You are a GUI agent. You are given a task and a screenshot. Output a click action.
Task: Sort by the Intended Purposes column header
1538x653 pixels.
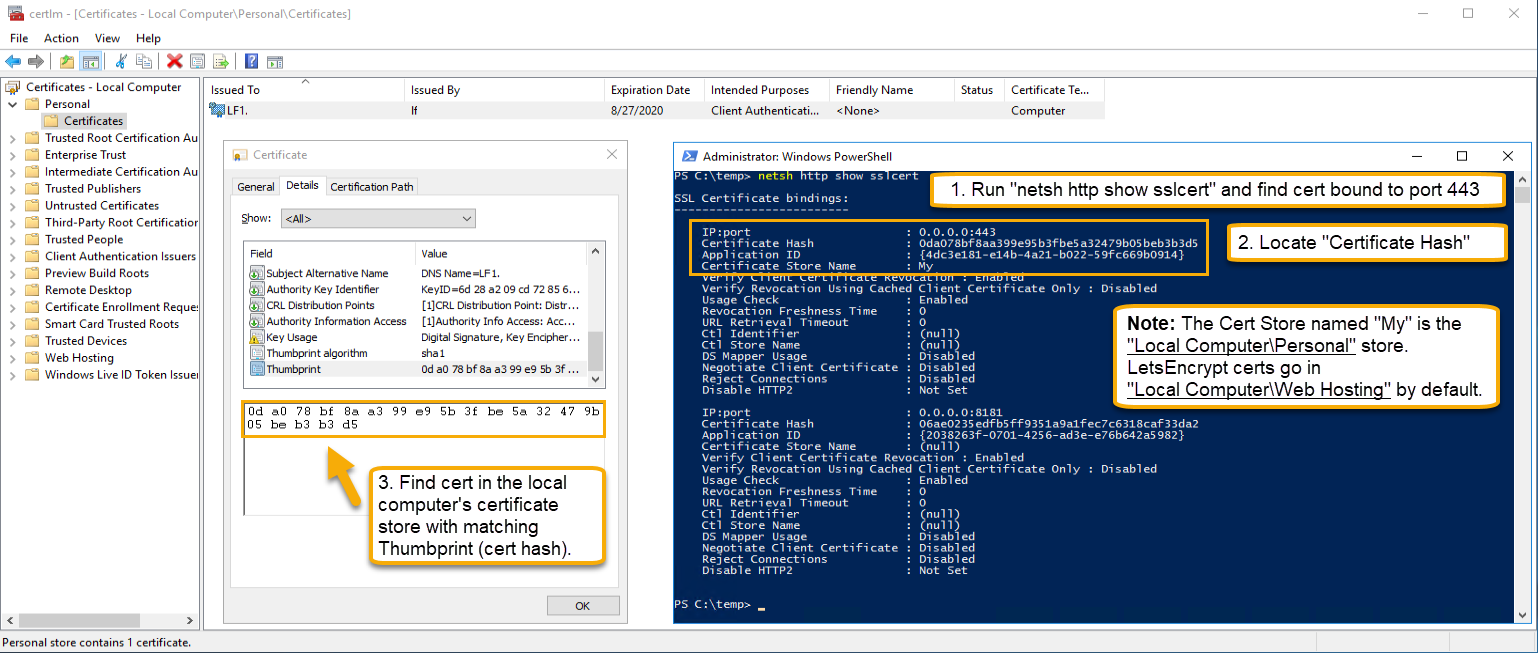767,90
